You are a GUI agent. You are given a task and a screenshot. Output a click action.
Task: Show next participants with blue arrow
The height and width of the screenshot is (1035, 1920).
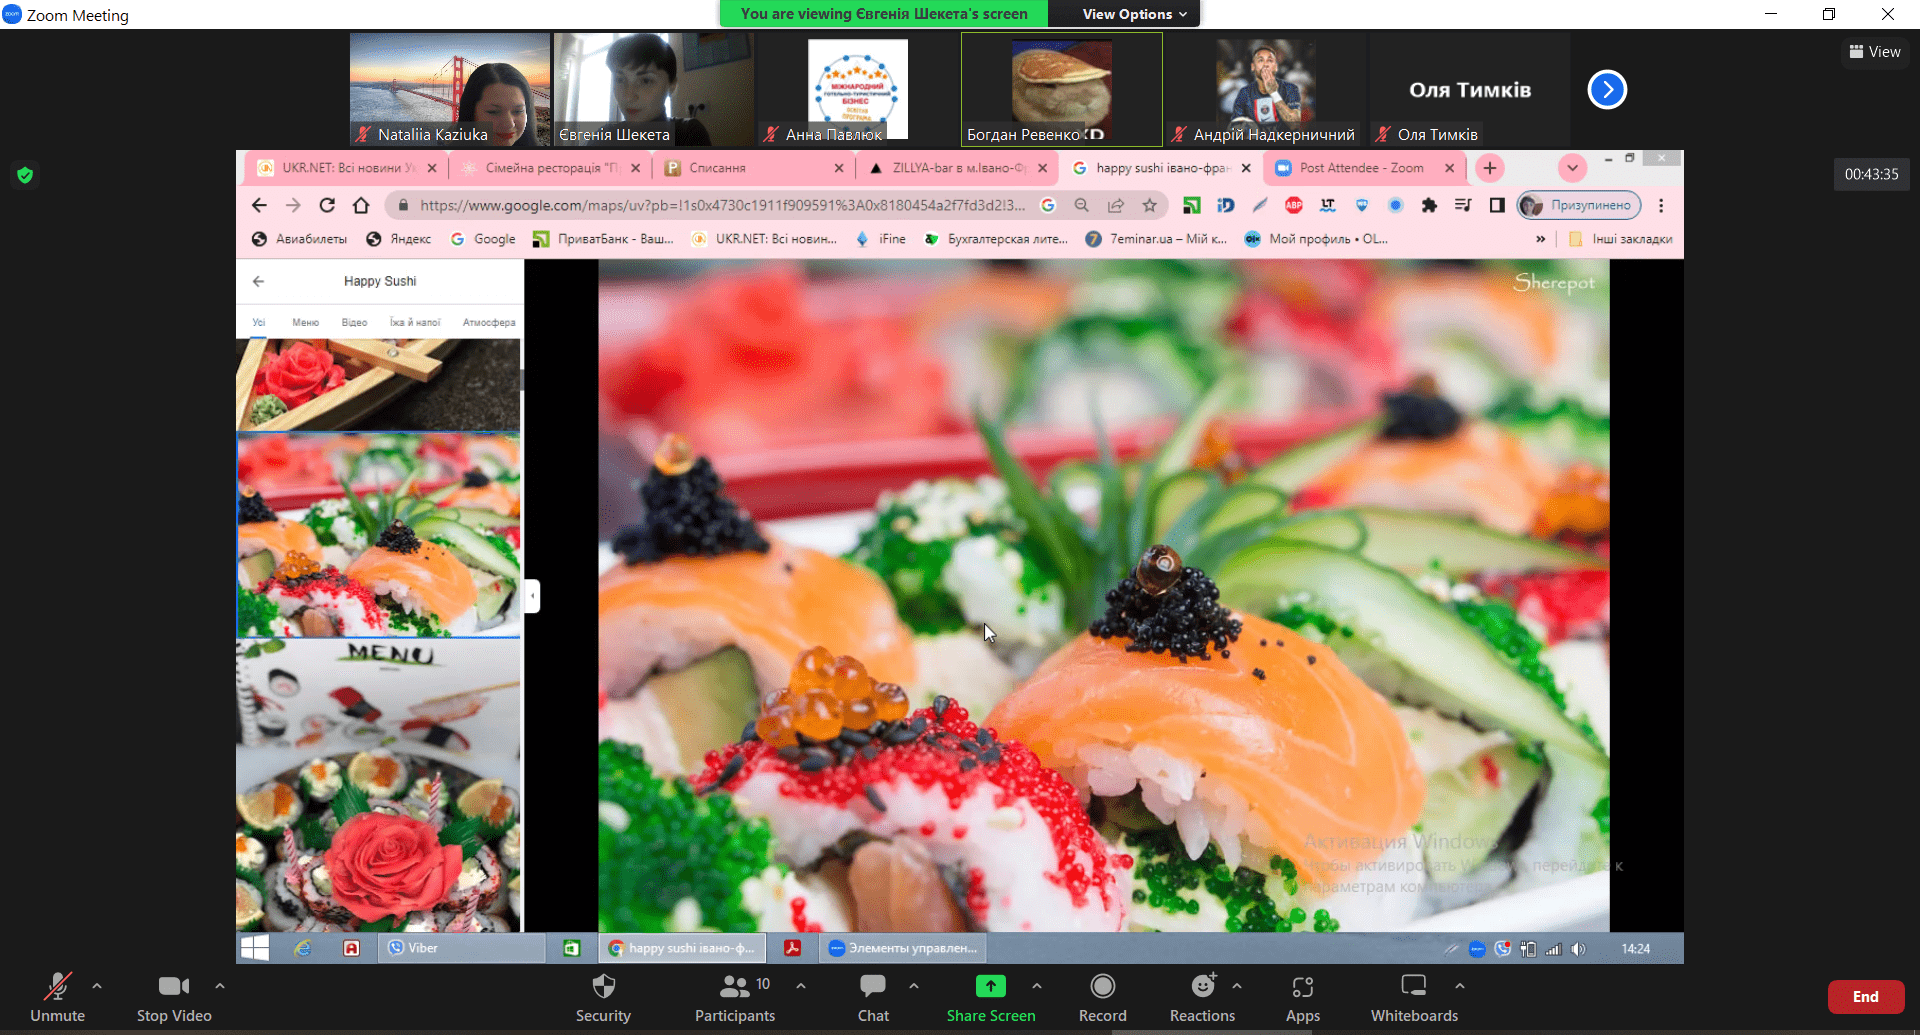[x=1607, y=90]
